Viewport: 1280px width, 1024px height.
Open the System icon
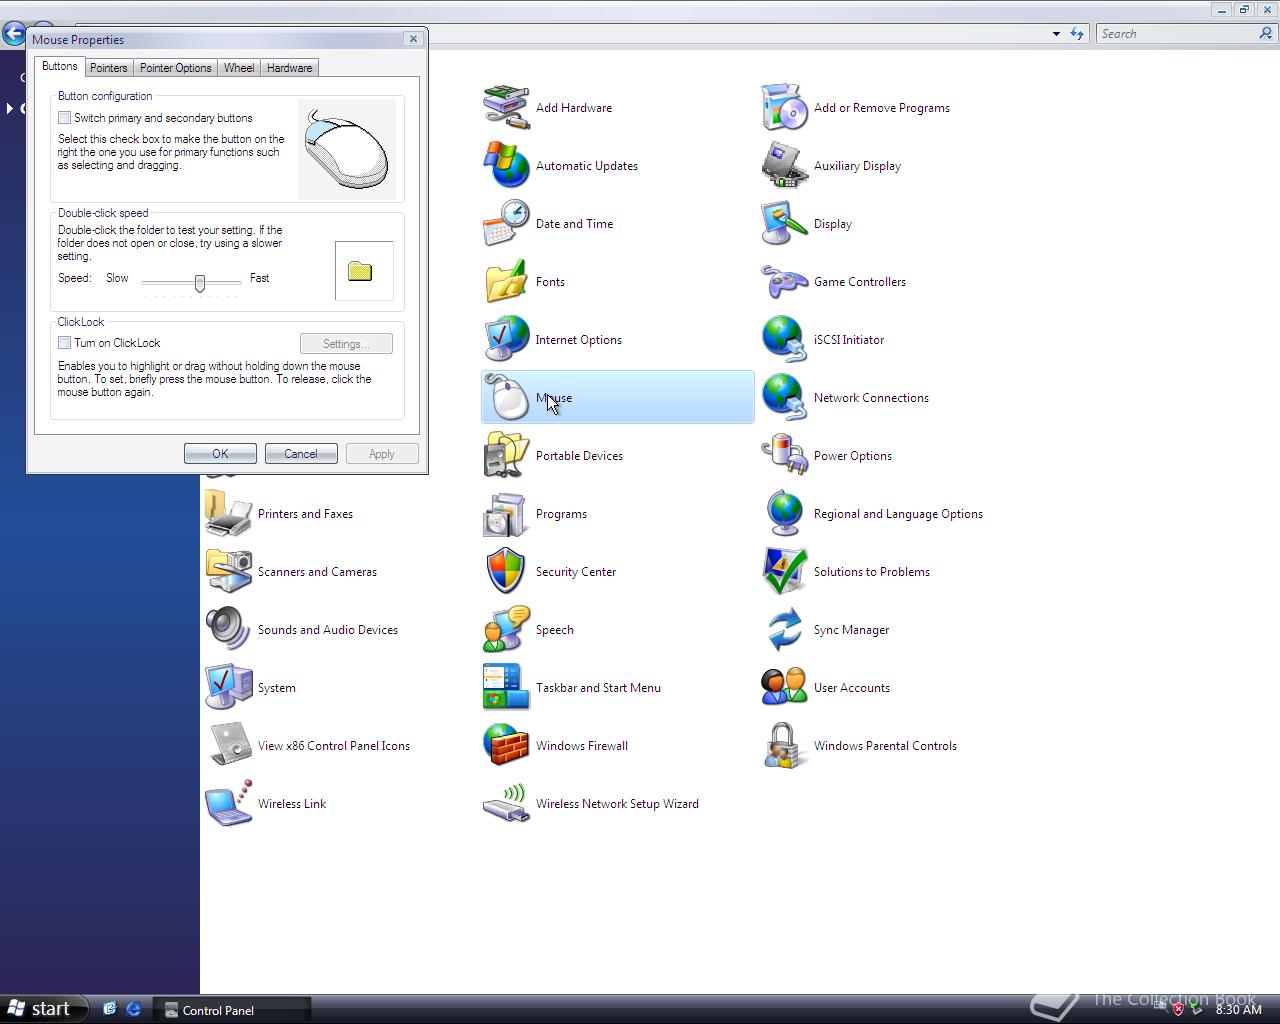click(x=228, y=688)
